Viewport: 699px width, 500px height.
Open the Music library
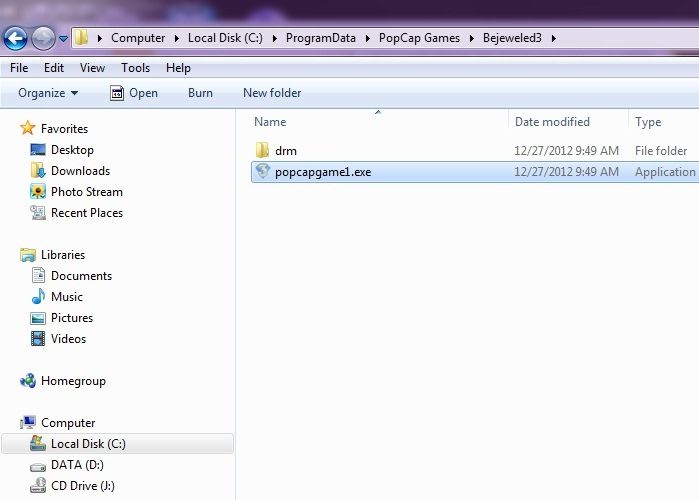click(x=67, y=297)
